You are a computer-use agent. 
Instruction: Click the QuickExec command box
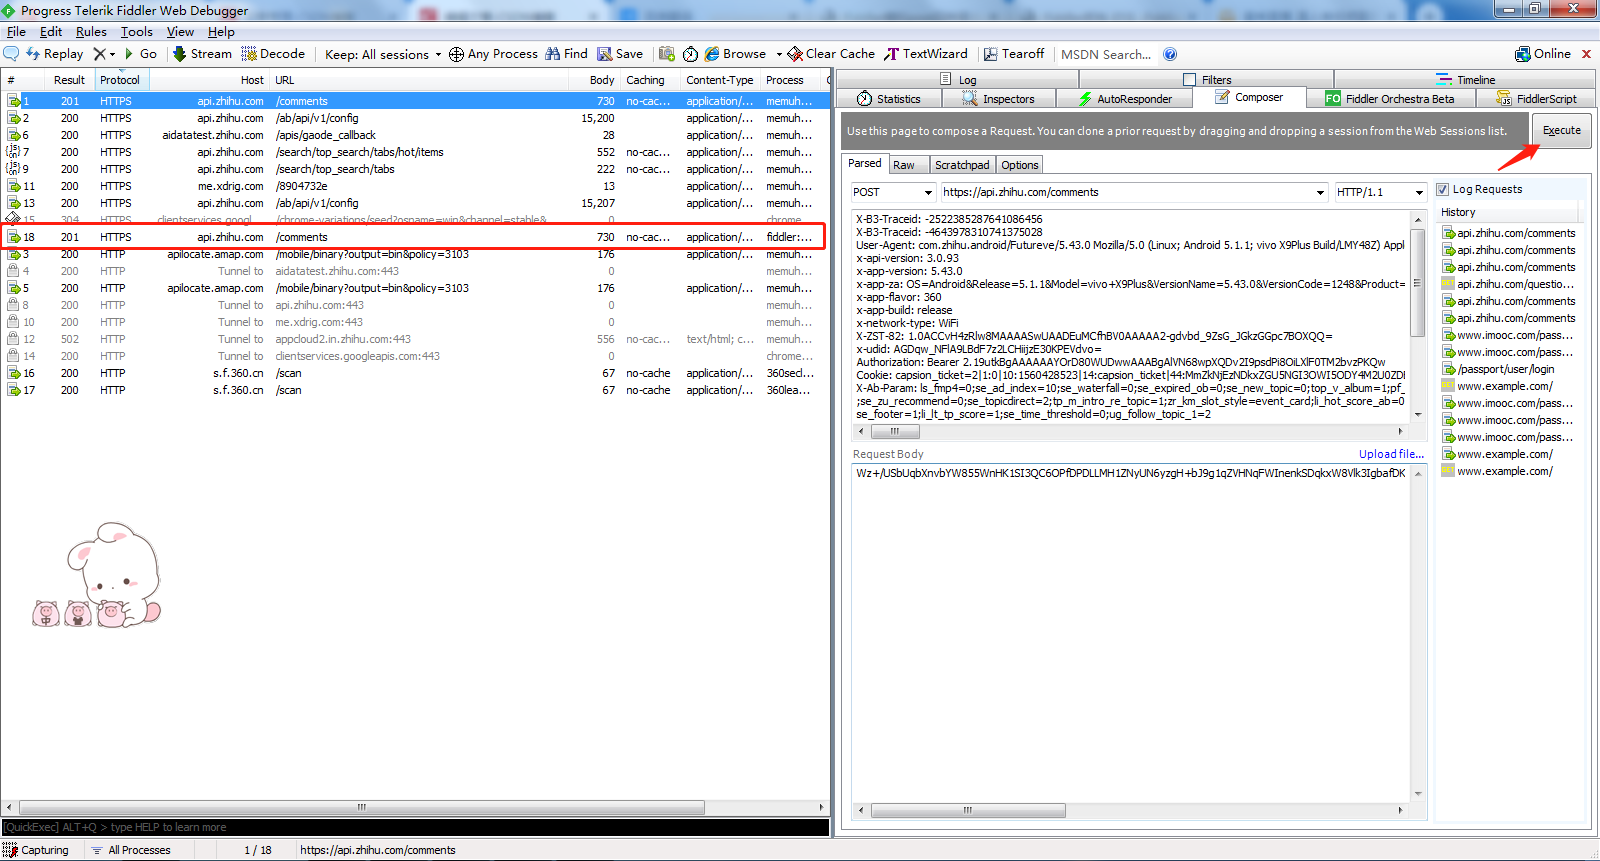(414, 827)
